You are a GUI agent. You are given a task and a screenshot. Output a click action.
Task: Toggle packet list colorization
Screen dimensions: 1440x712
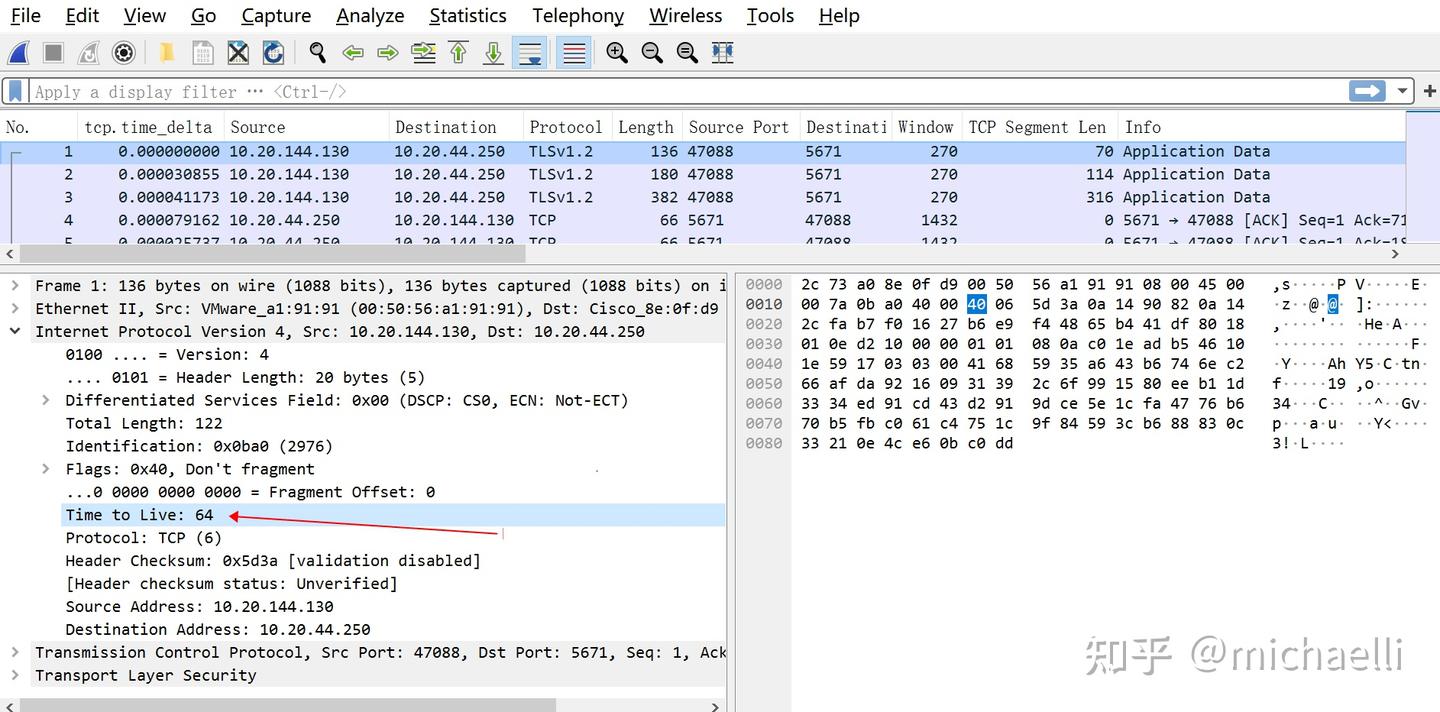click(x=573, y=52)
